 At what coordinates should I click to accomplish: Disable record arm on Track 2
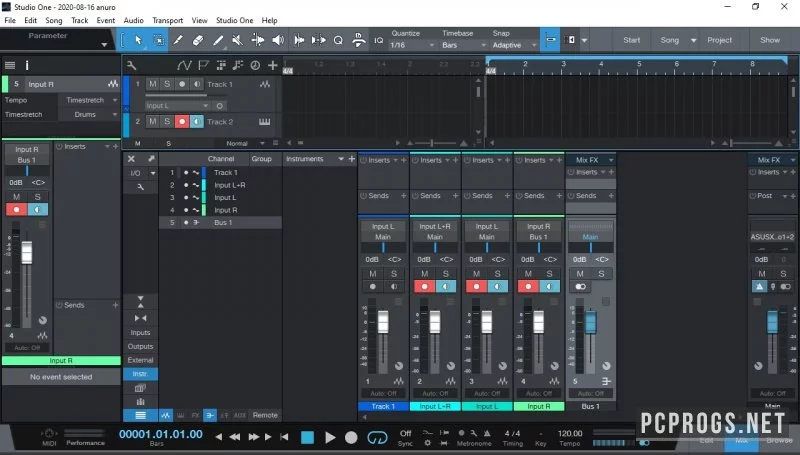click(182, 121)
